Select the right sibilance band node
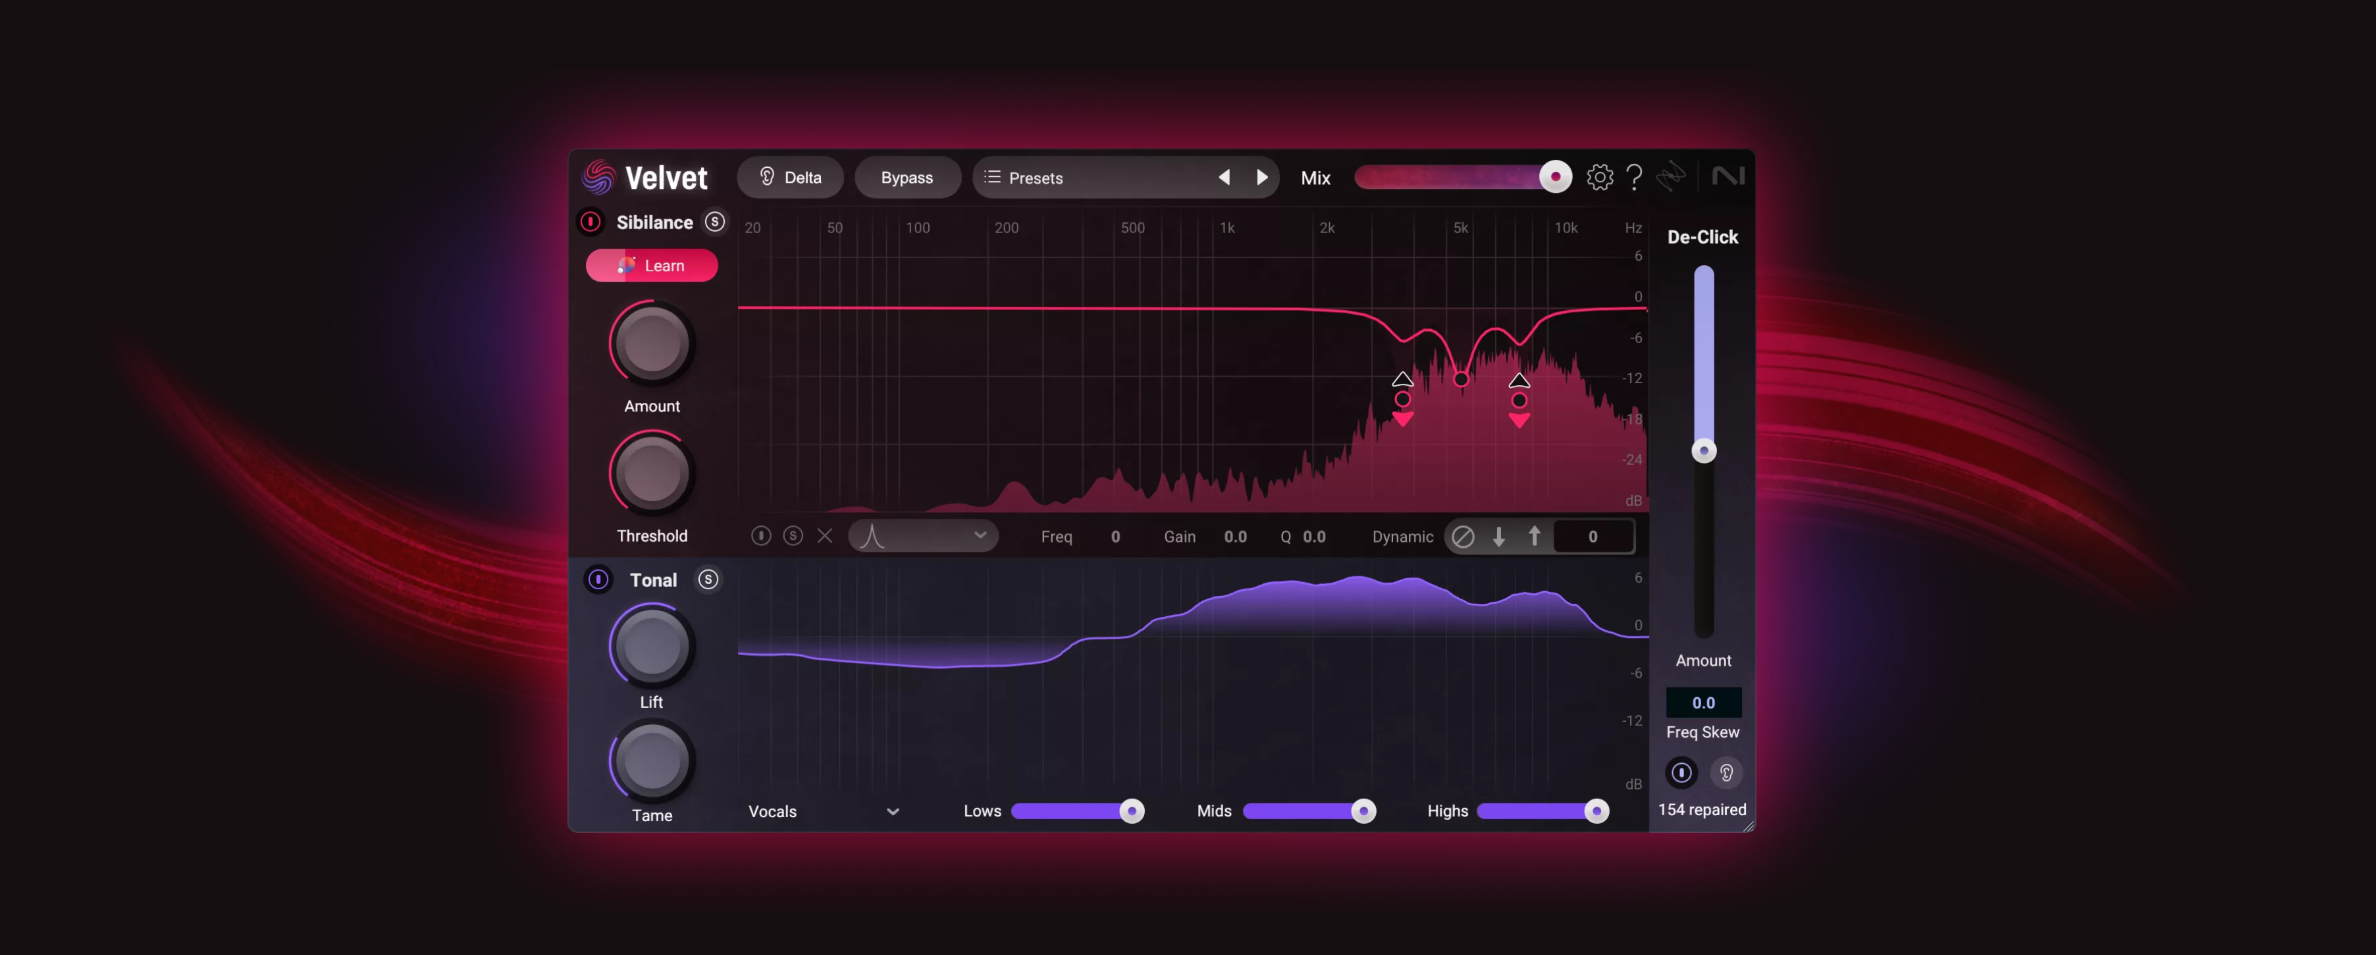This screenshot has height=955, width=2376. [1519, 400]
